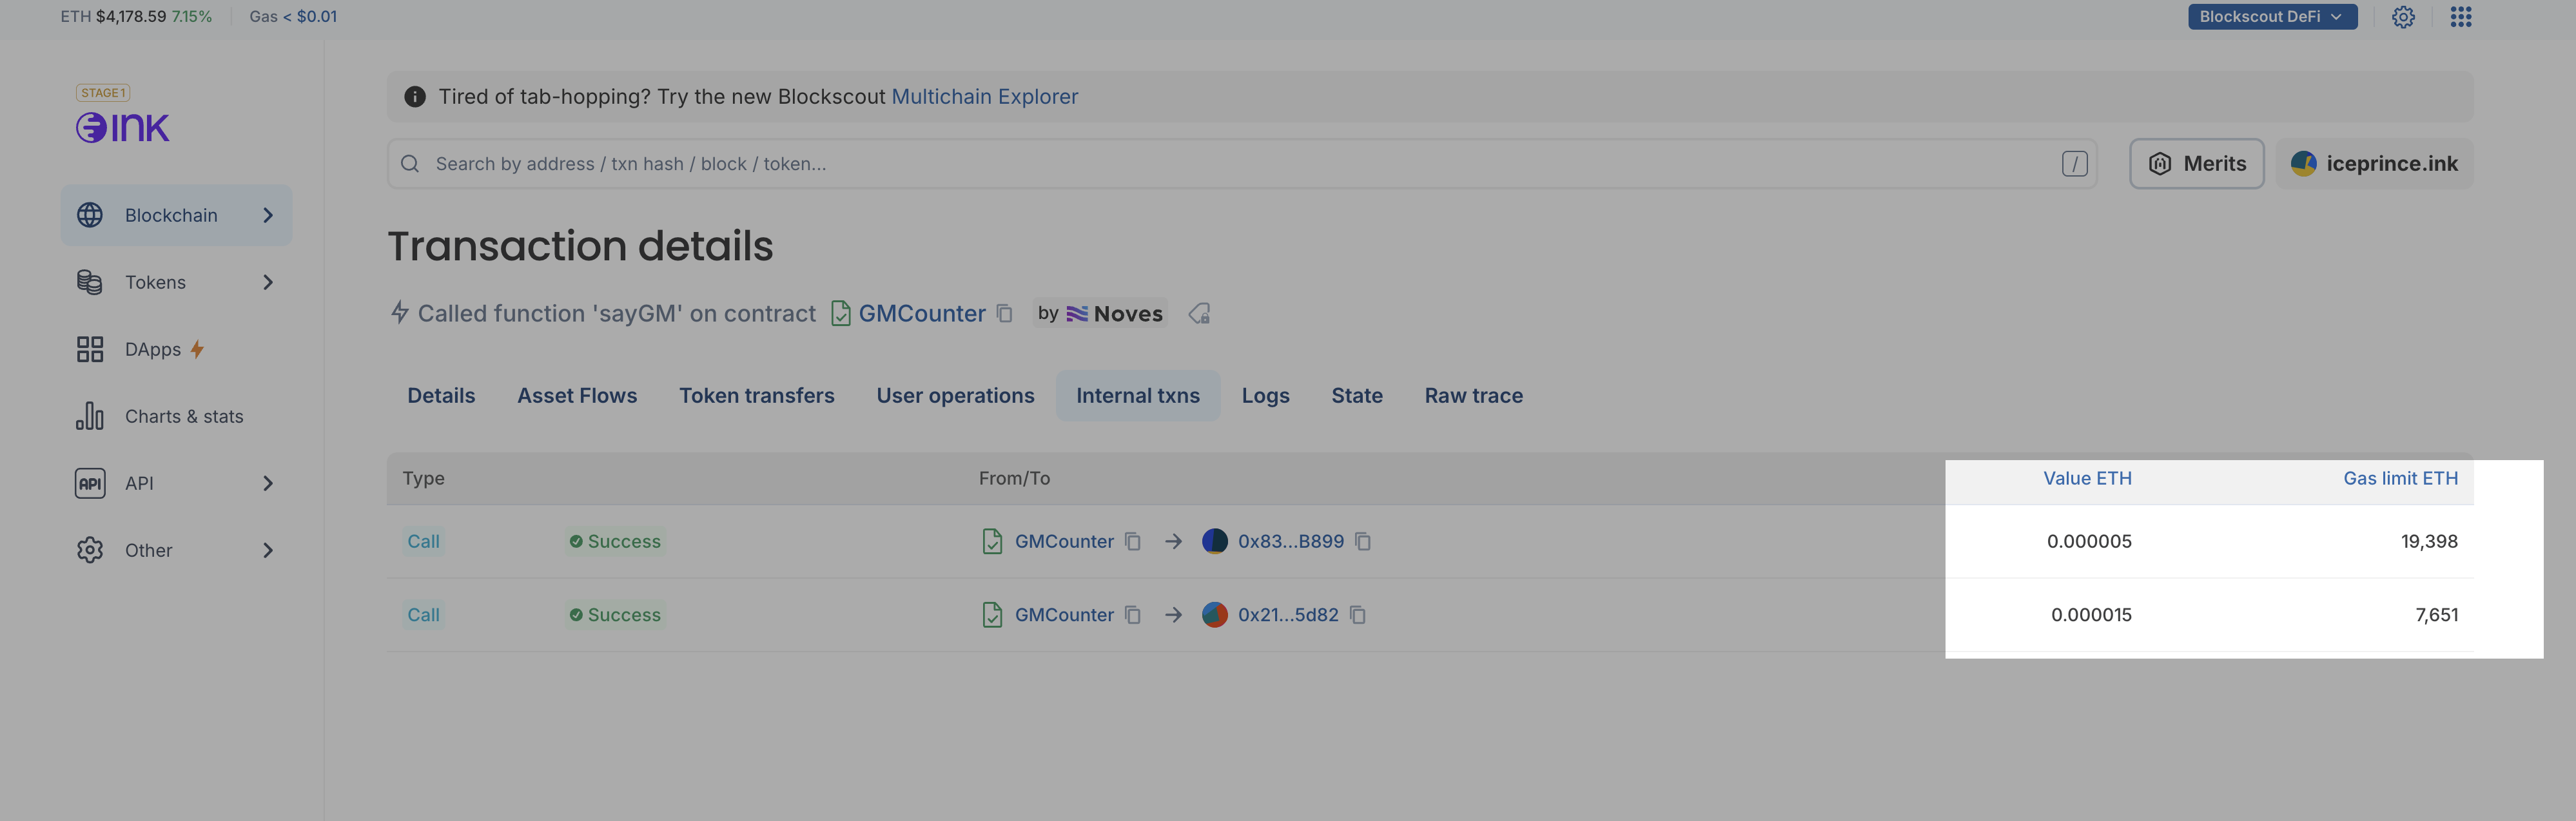This screenshot has height=821, width=2576.
Task: Copy address 0x83...B899
Action: point(1362,541)
